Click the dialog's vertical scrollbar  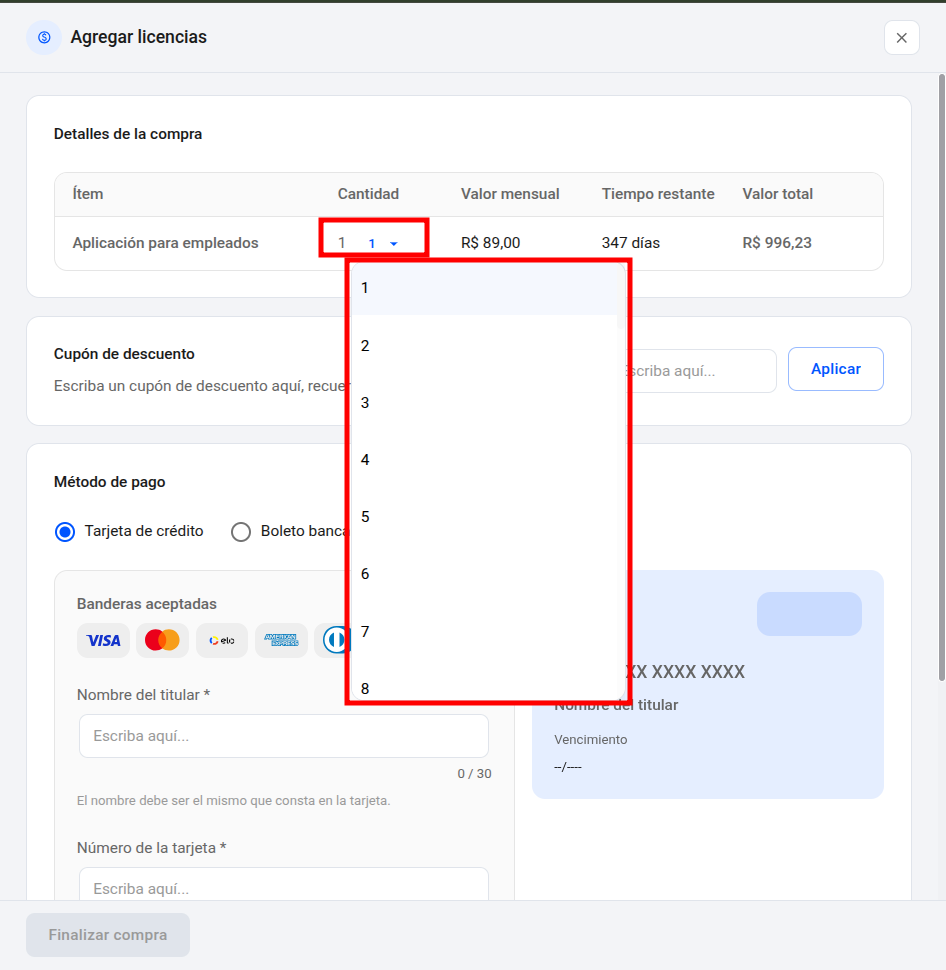[942, 377]
